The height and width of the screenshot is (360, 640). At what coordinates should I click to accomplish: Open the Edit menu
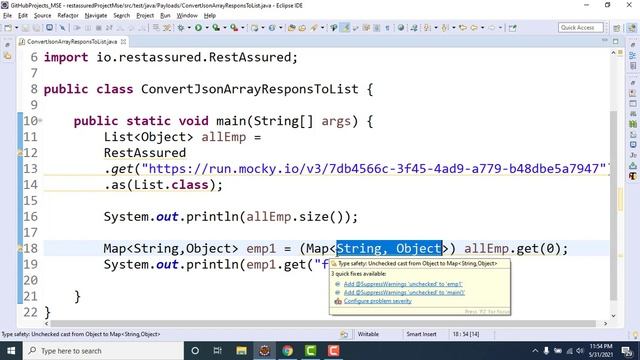coord(23,16)
